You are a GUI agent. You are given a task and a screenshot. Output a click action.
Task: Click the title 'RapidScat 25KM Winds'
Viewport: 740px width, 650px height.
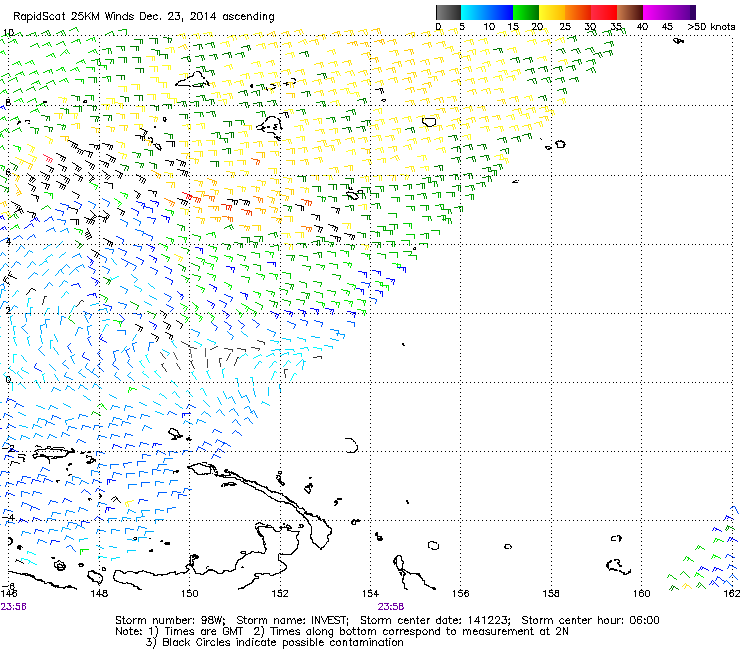pos(74,17)
